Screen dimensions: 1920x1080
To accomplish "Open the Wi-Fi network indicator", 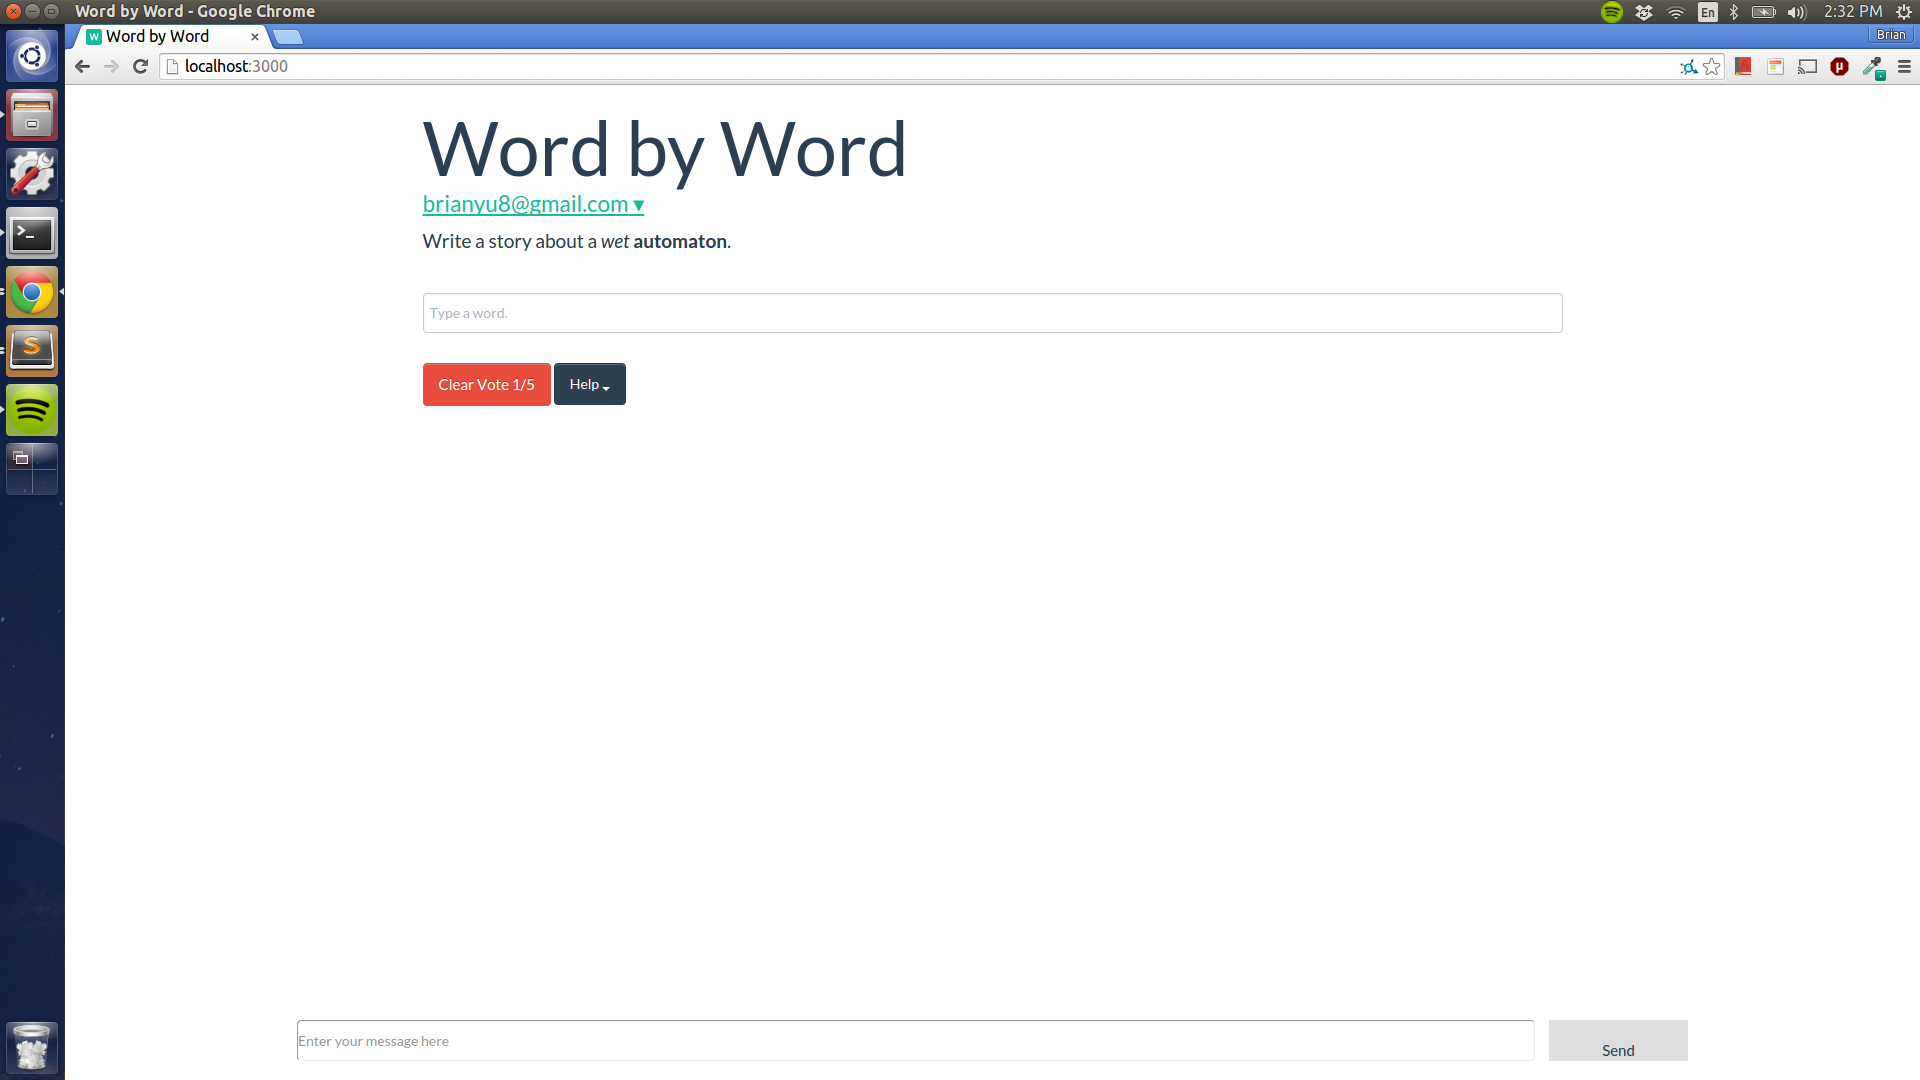I will (x=1676, y=12).
